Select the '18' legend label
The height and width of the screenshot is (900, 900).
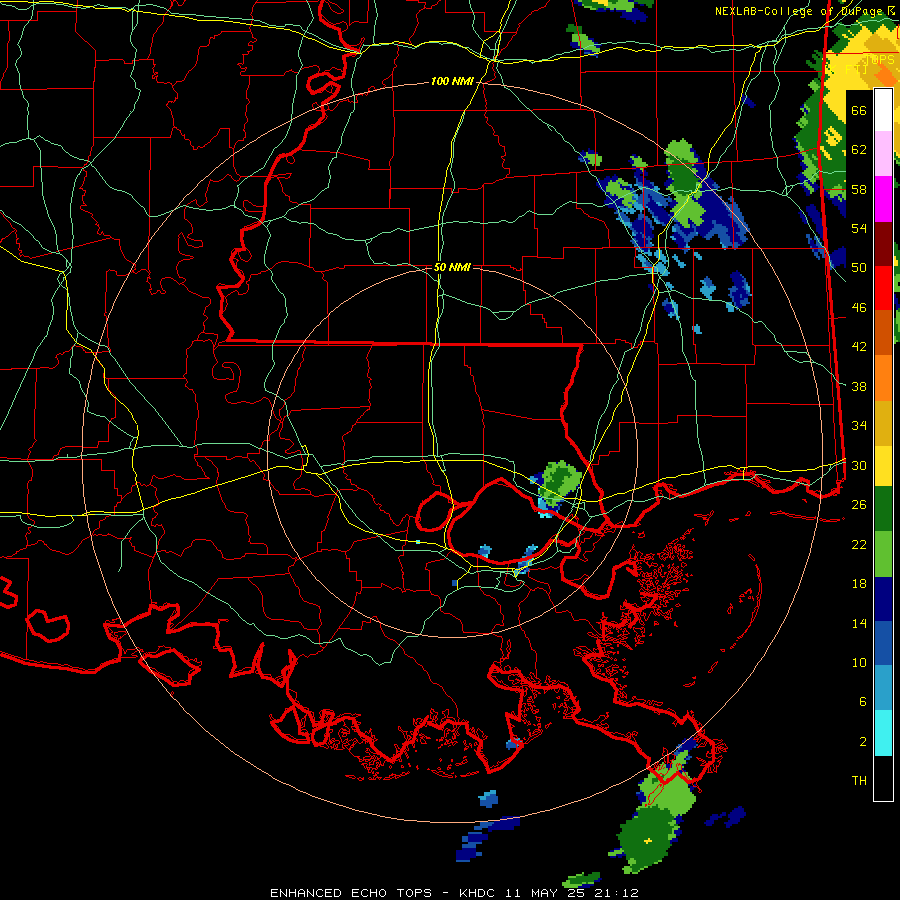click(859, 584)
